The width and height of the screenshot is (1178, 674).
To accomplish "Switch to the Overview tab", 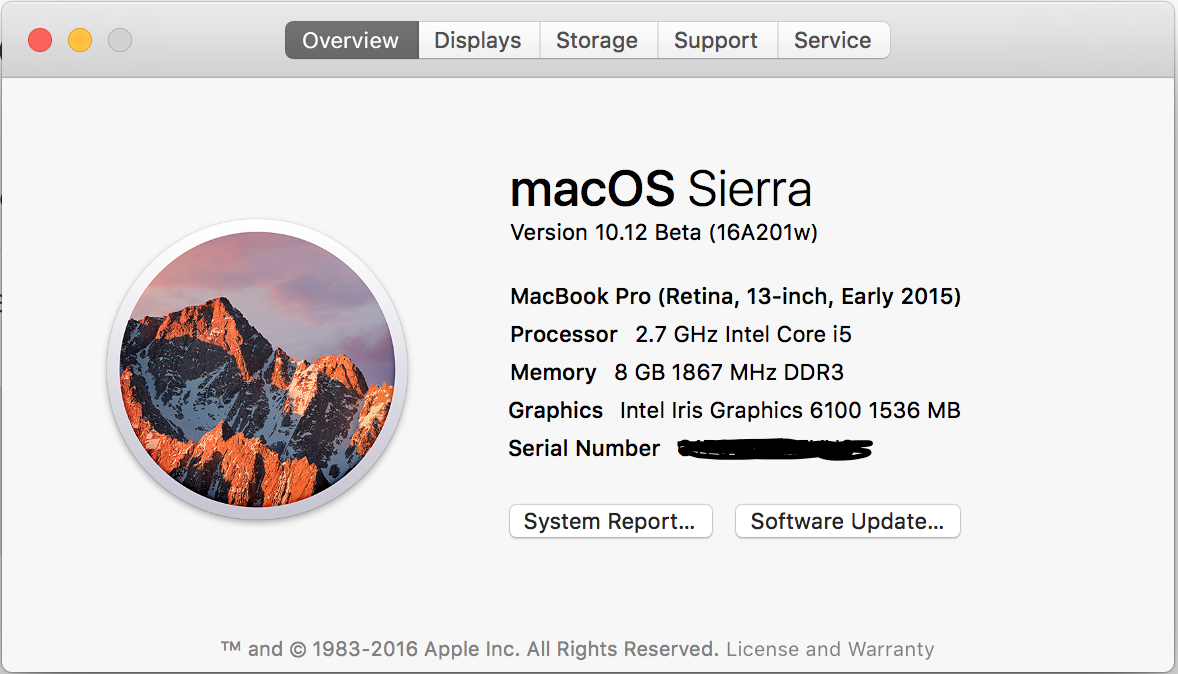I will [352, 40].
